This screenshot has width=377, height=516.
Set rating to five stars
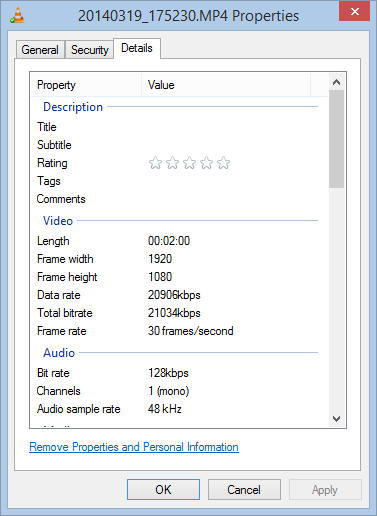tap(223, 163)
